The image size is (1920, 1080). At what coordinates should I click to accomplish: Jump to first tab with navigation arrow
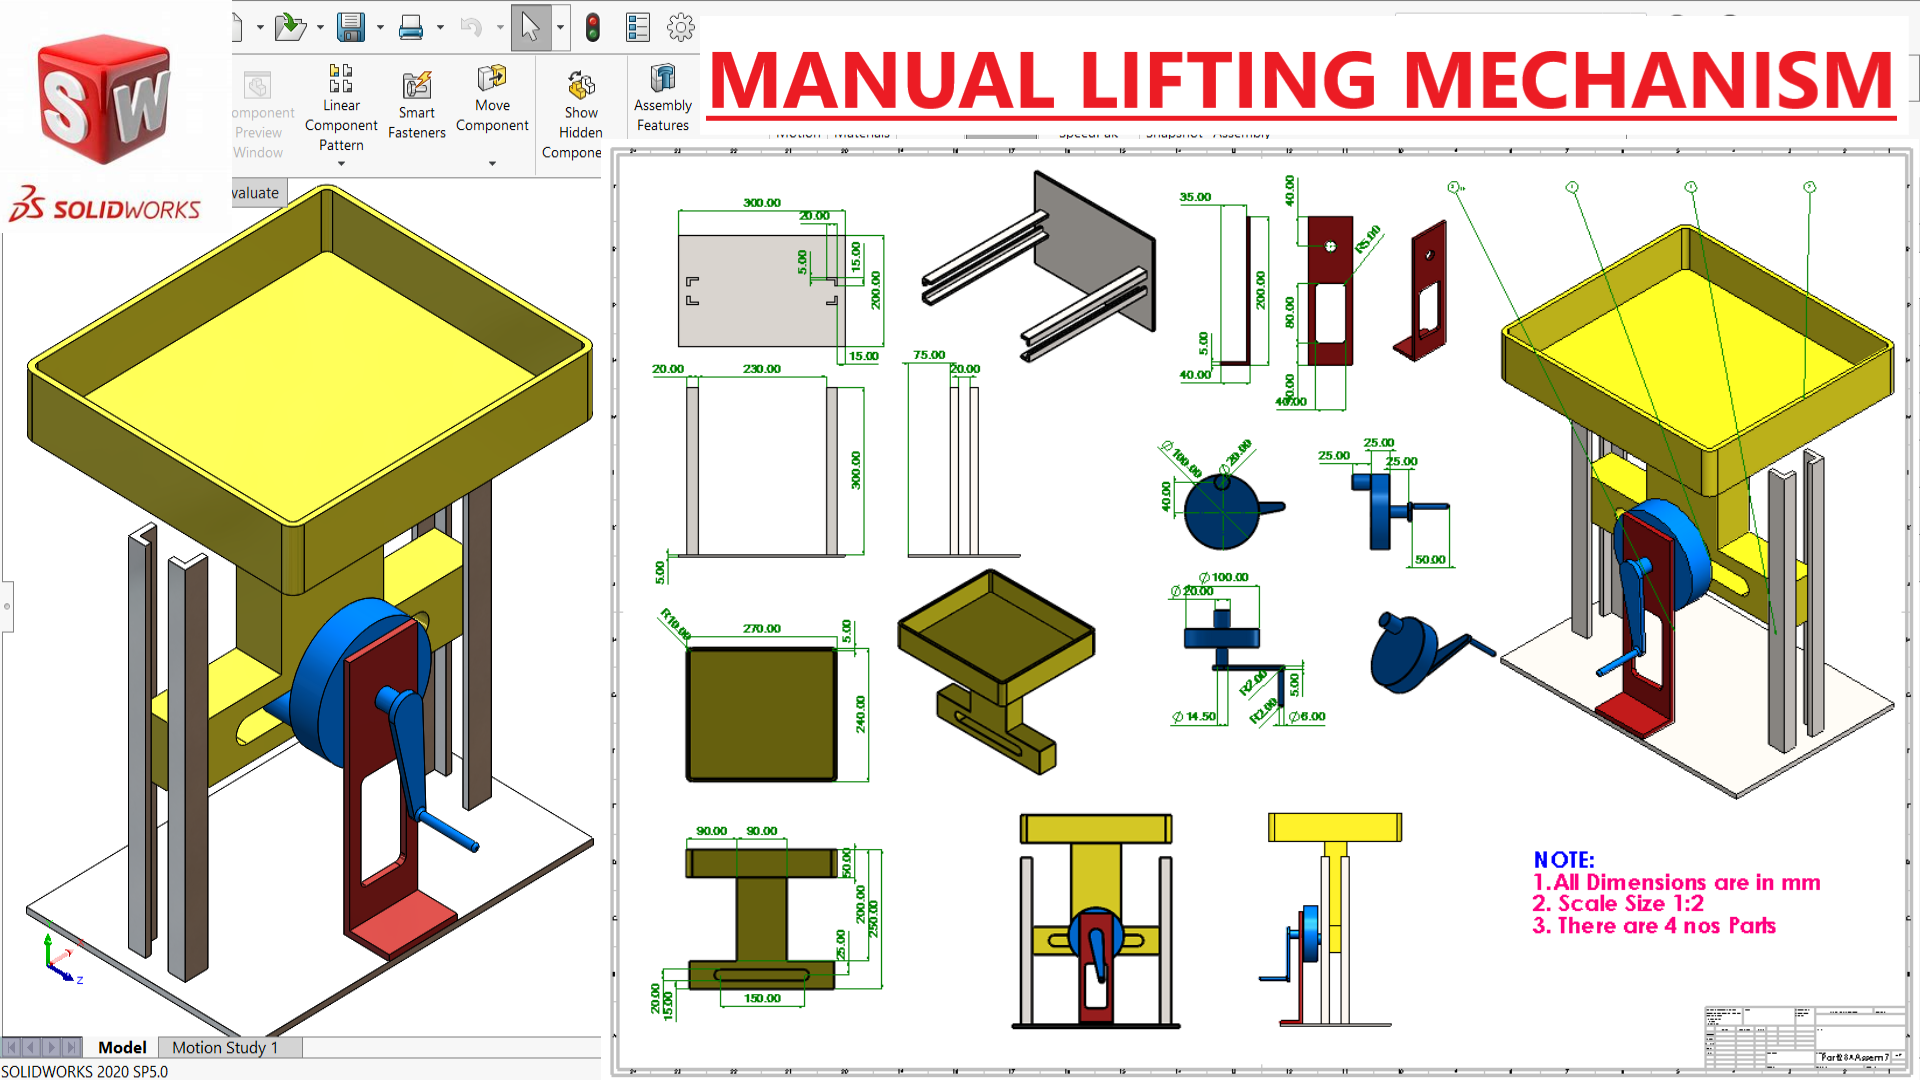tap(12, 1047)
